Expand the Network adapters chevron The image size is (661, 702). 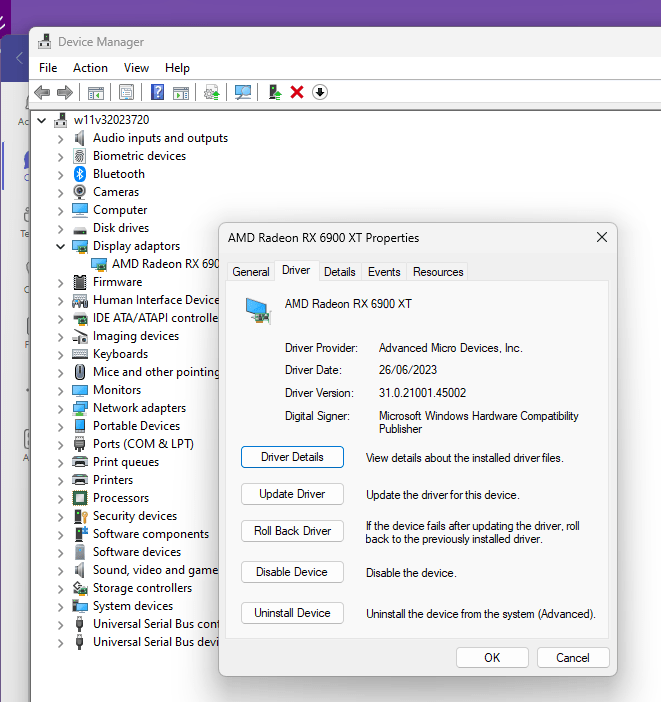click(60, 409)
